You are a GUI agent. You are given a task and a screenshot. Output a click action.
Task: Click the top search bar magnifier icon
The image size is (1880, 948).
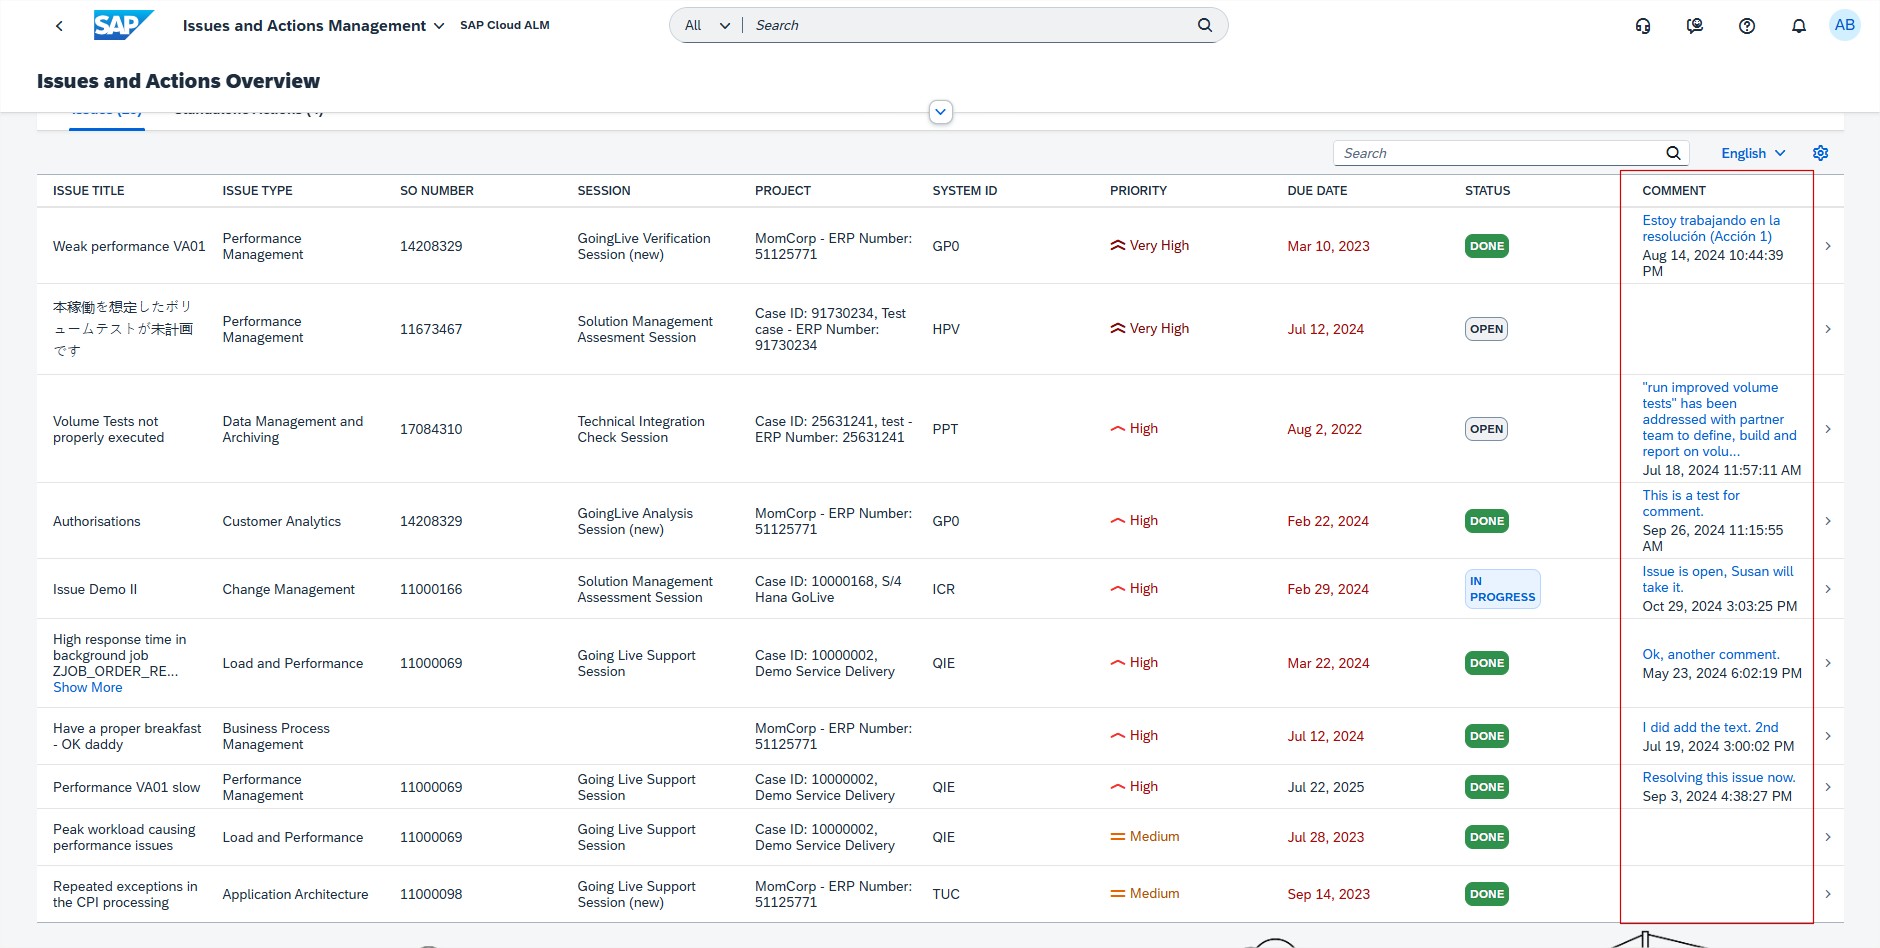pos(1205,25)
